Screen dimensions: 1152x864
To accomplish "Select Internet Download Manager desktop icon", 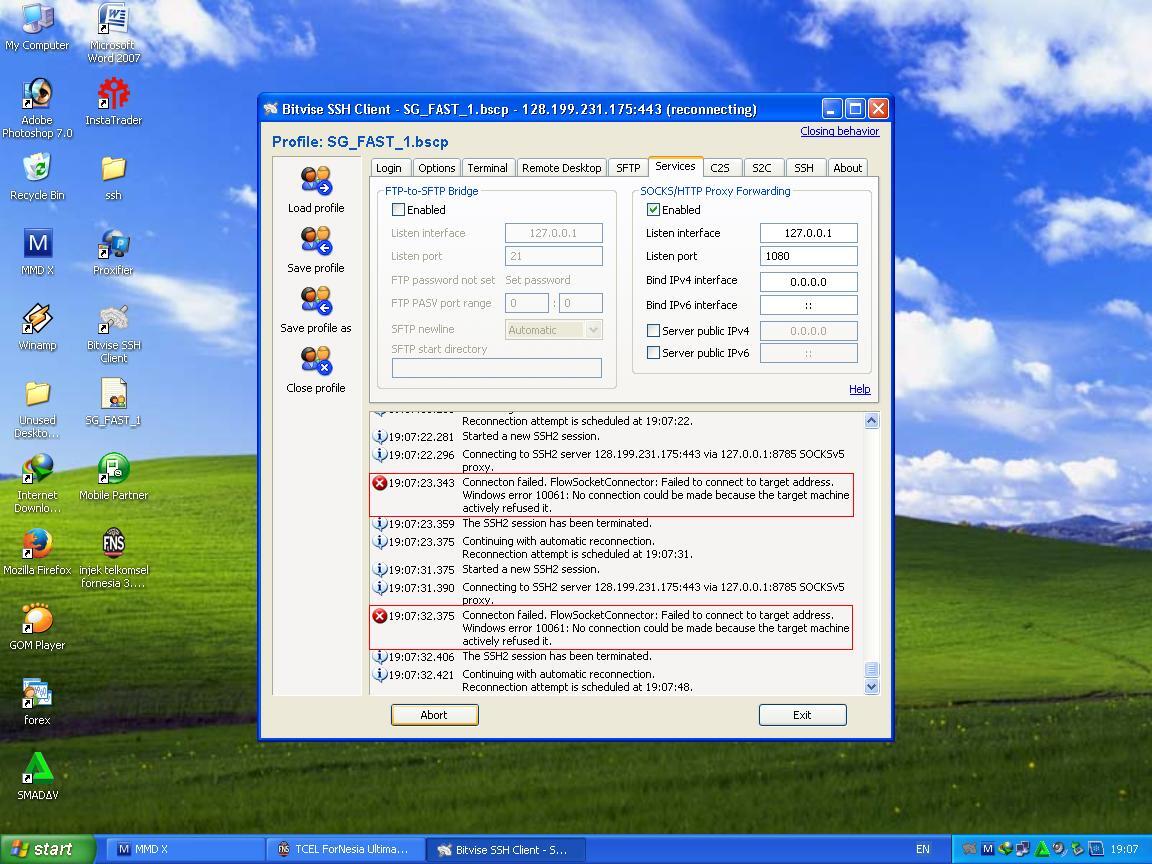I will point(37,483).
